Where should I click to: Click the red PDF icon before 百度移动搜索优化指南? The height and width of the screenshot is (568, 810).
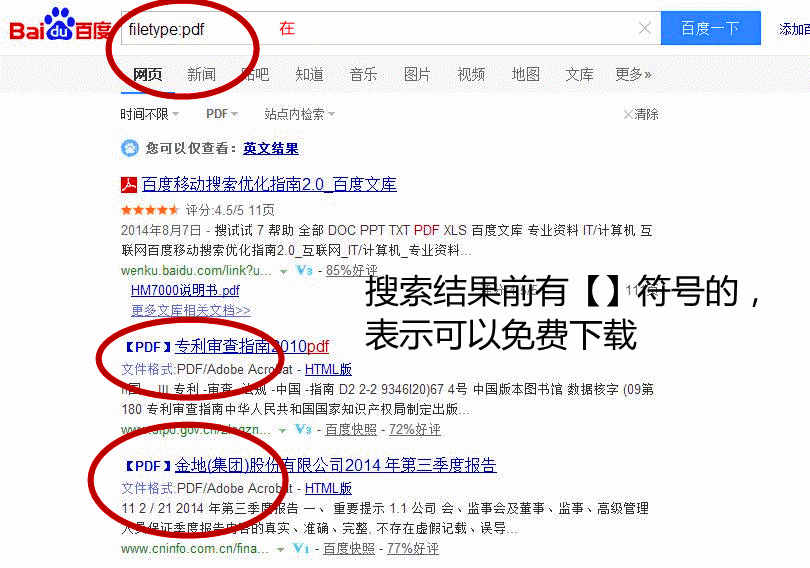click(x=129, y=185)
